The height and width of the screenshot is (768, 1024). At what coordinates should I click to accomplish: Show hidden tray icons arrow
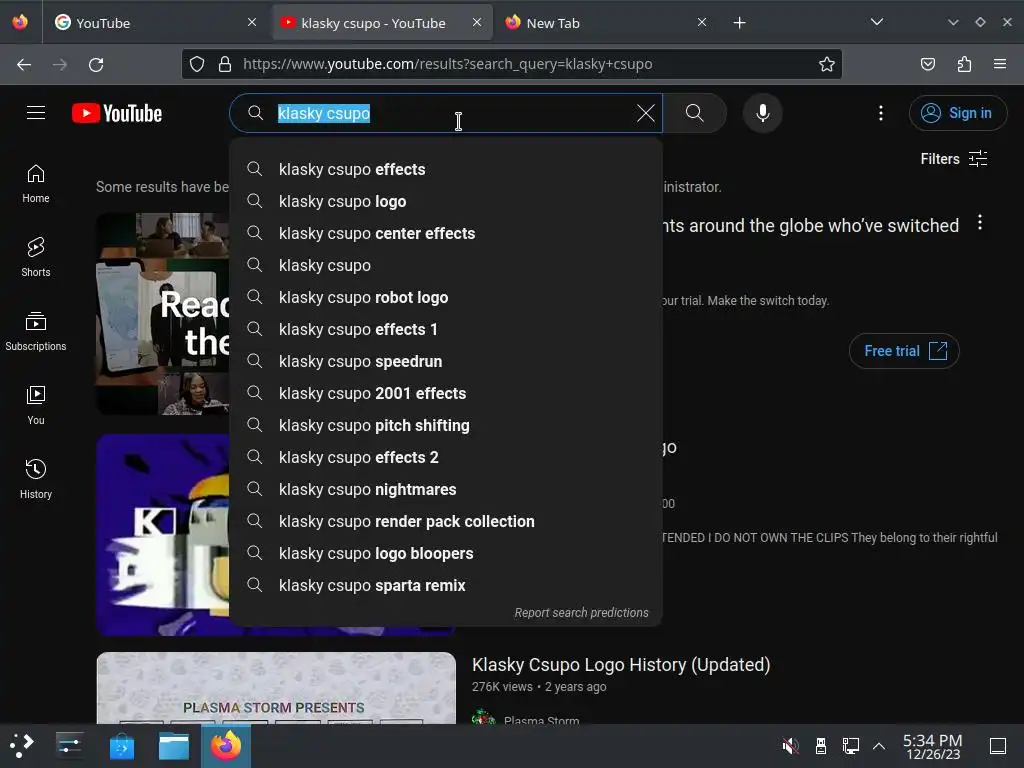tap(879, 746)
